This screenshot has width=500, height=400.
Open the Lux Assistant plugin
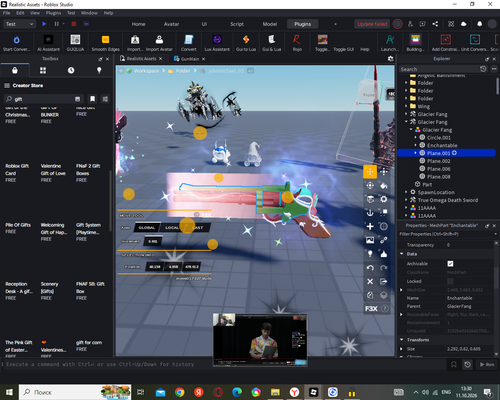217,43
